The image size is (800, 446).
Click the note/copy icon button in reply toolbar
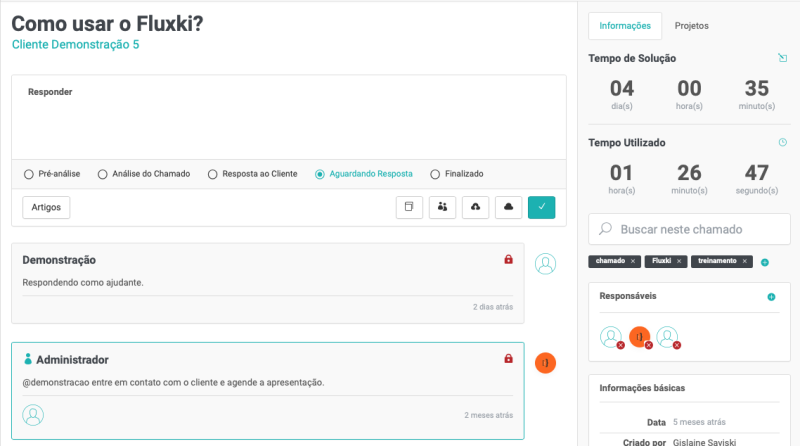[409, 207]
